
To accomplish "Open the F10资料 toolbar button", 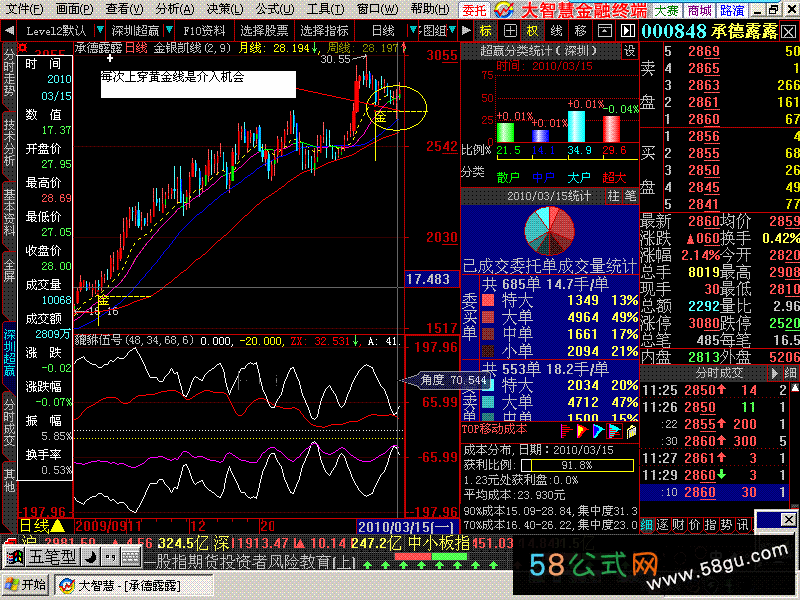I will click(x=204, y=31).
